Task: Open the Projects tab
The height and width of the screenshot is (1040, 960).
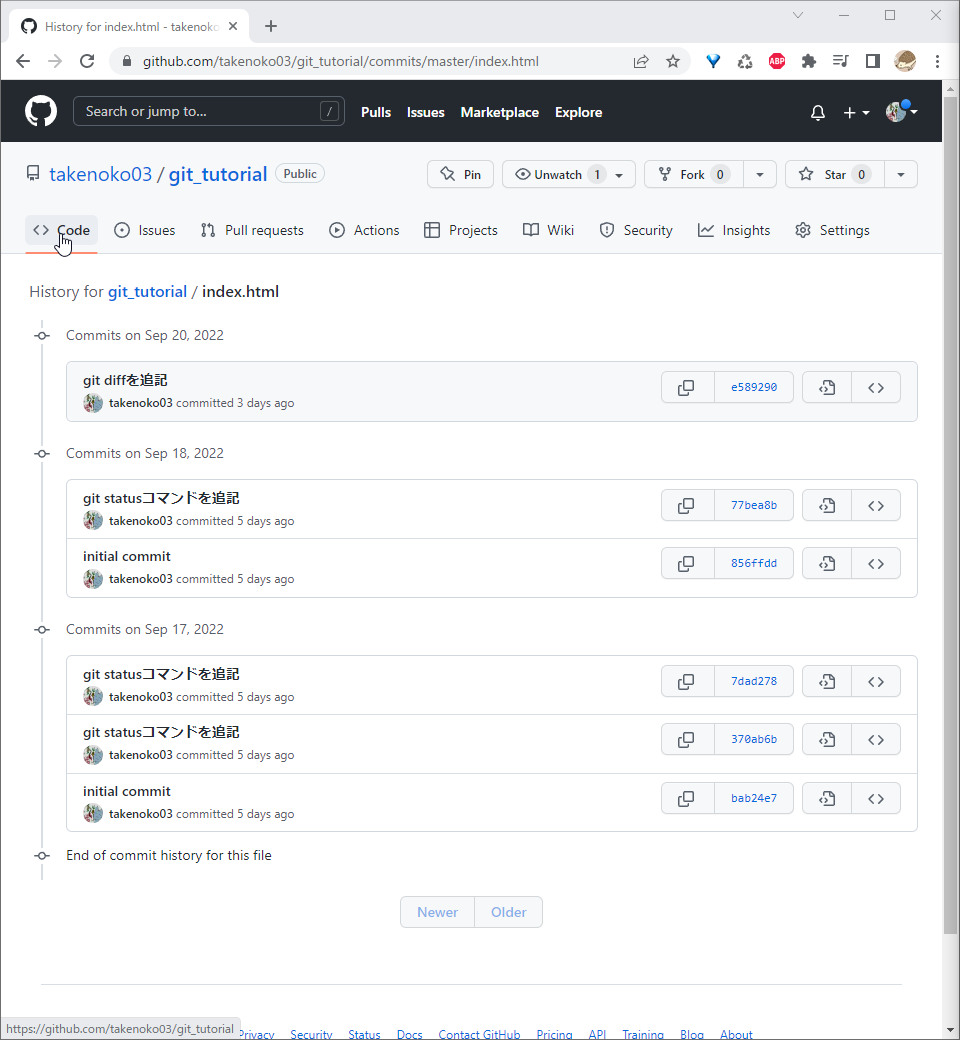Action: [x=461, y=230]
